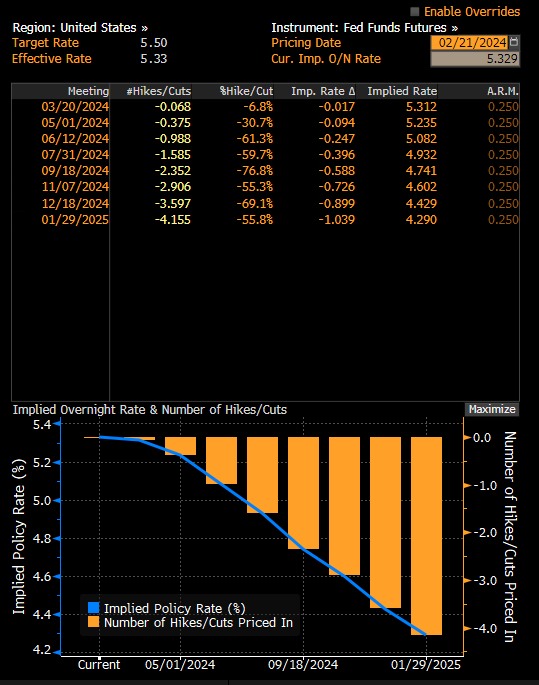539x685 pixels.
Task: Expand the Instrument Fed Funds Futures selector
Action: coord(364,28)
